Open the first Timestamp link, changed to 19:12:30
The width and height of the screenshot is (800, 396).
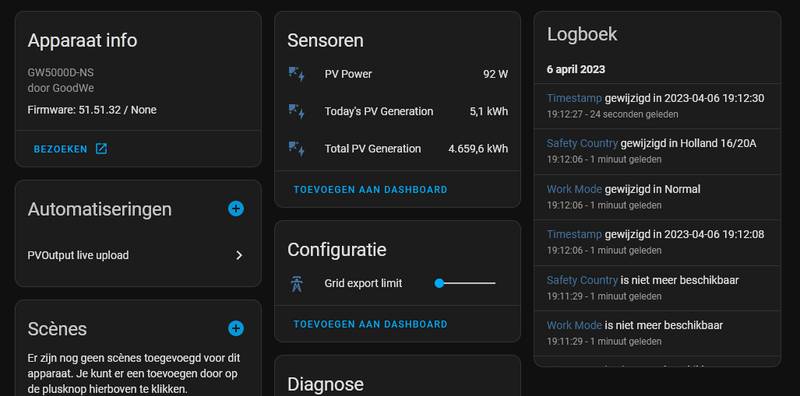tap(574, 98)
